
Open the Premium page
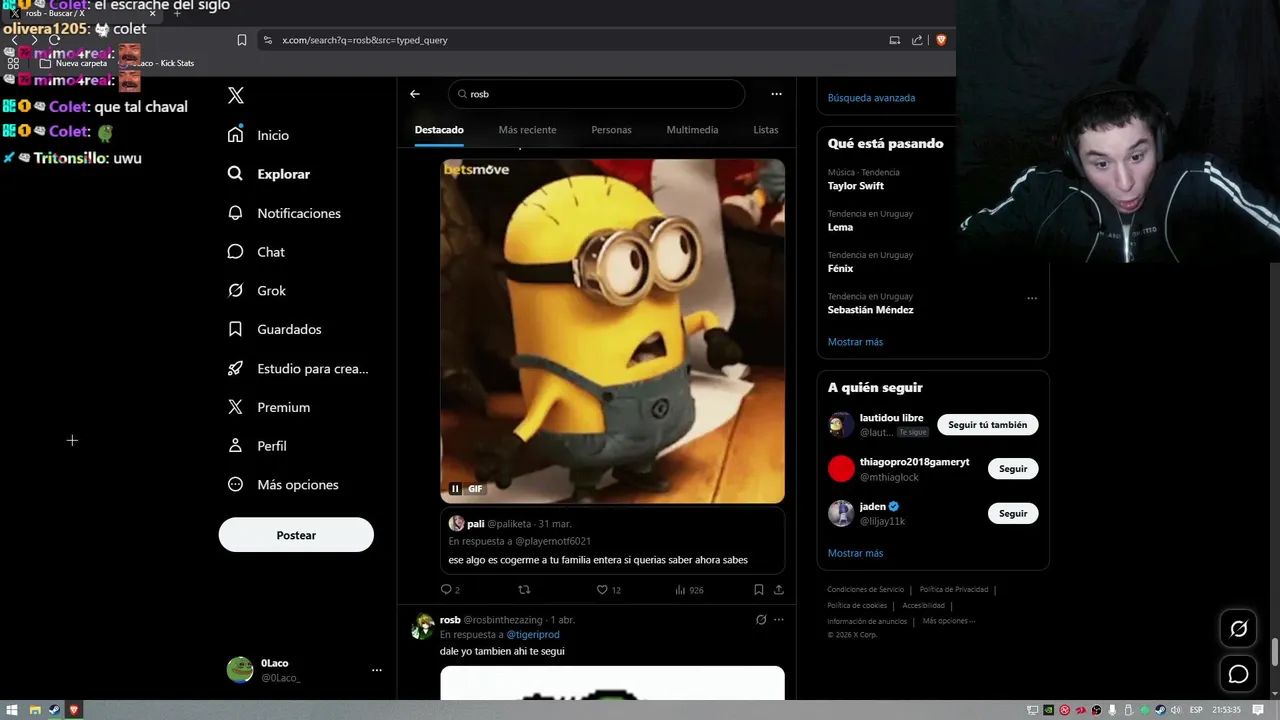tap(269, 407)
